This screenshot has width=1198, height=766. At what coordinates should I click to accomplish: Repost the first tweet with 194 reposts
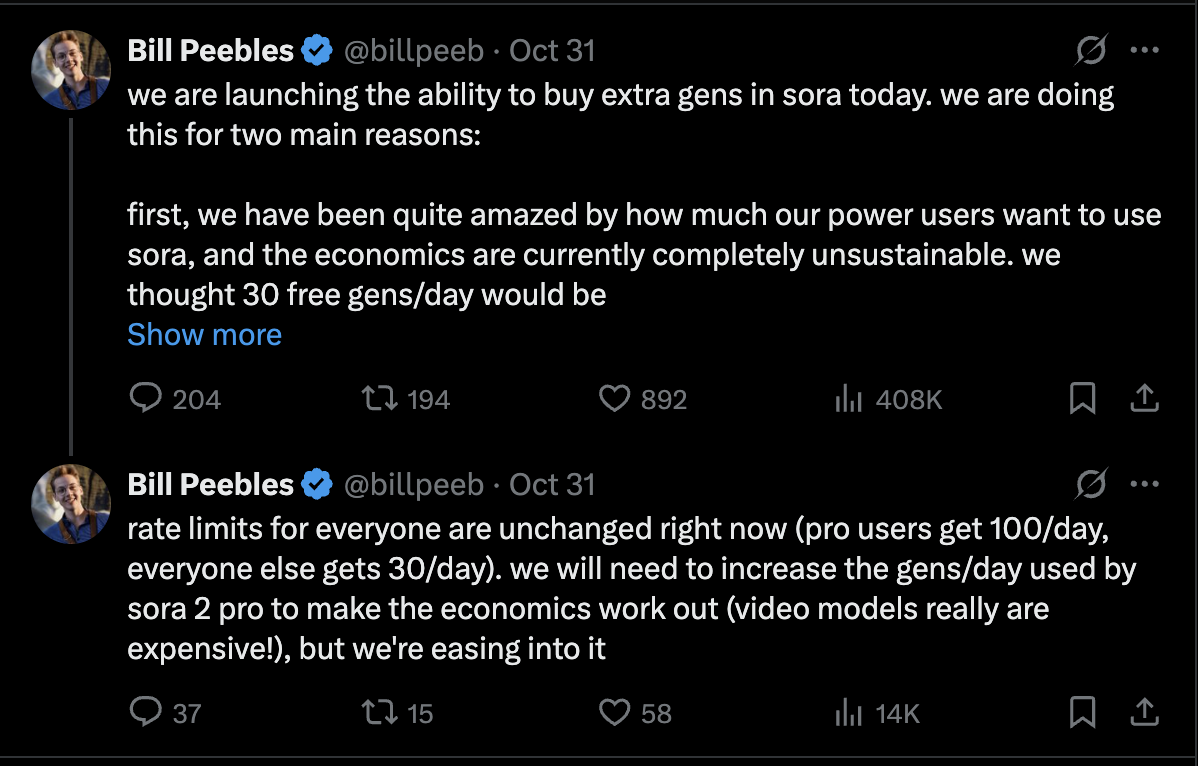point(380,400)
